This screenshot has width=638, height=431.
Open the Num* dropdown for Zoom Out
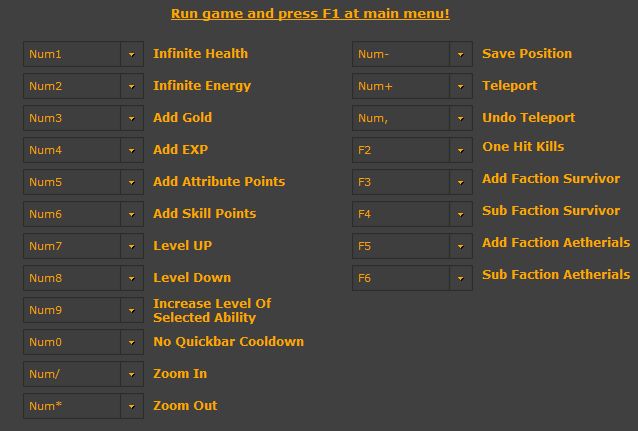[x=131, y=407]
